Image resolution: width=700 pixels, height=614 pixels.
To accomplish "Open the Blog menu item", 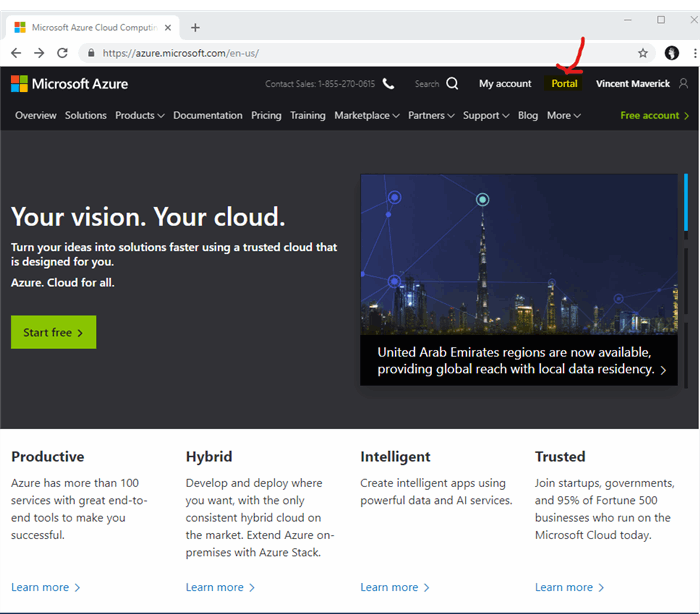I will (528, 115).
